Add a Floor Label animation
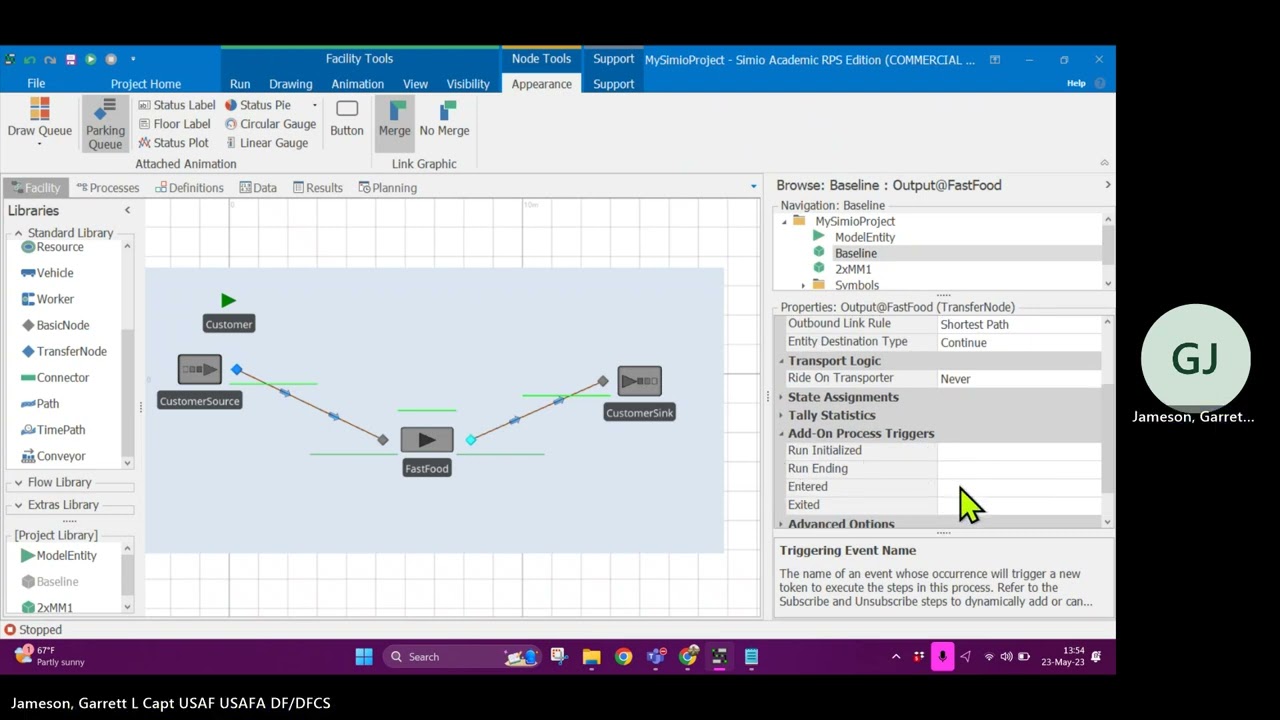Image resolution: width=1280 pixels, height=720 pixels. click(x=174, y=124)
